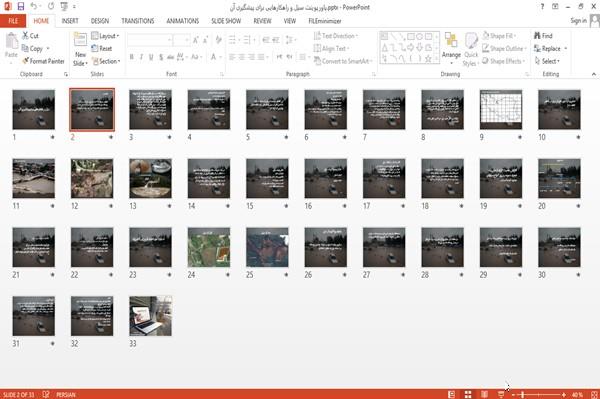Select slide 9 thumbnail with grid
Image resolution: width=600 pixels, height=399 pixels.
501,109
